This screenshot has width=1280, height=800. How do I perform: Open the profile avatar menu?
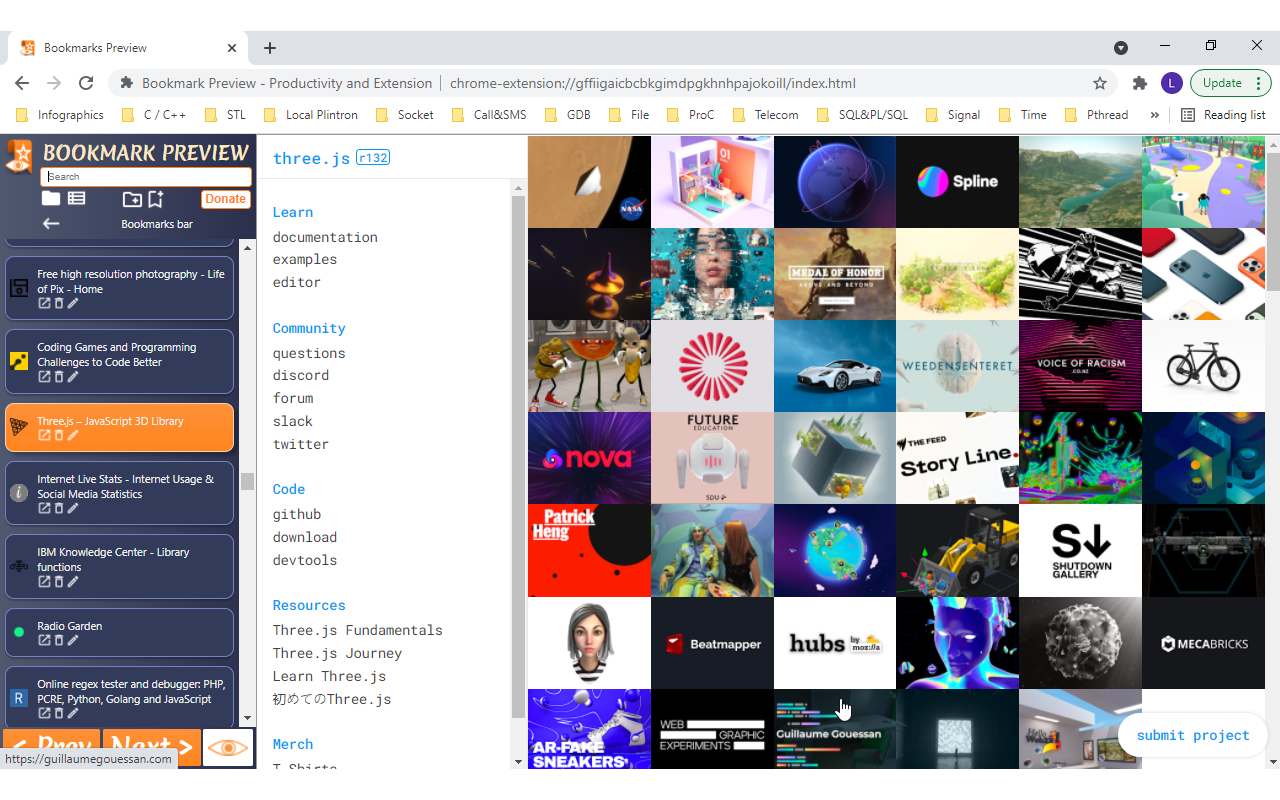[x=1171, y=83]
